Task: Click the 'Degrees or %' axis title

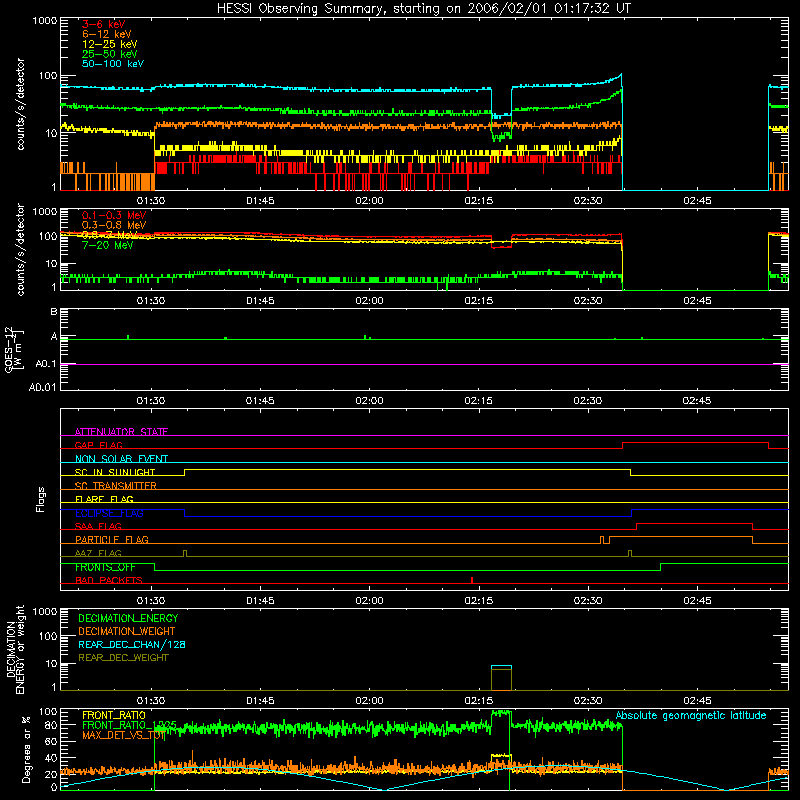Action: 26,749
